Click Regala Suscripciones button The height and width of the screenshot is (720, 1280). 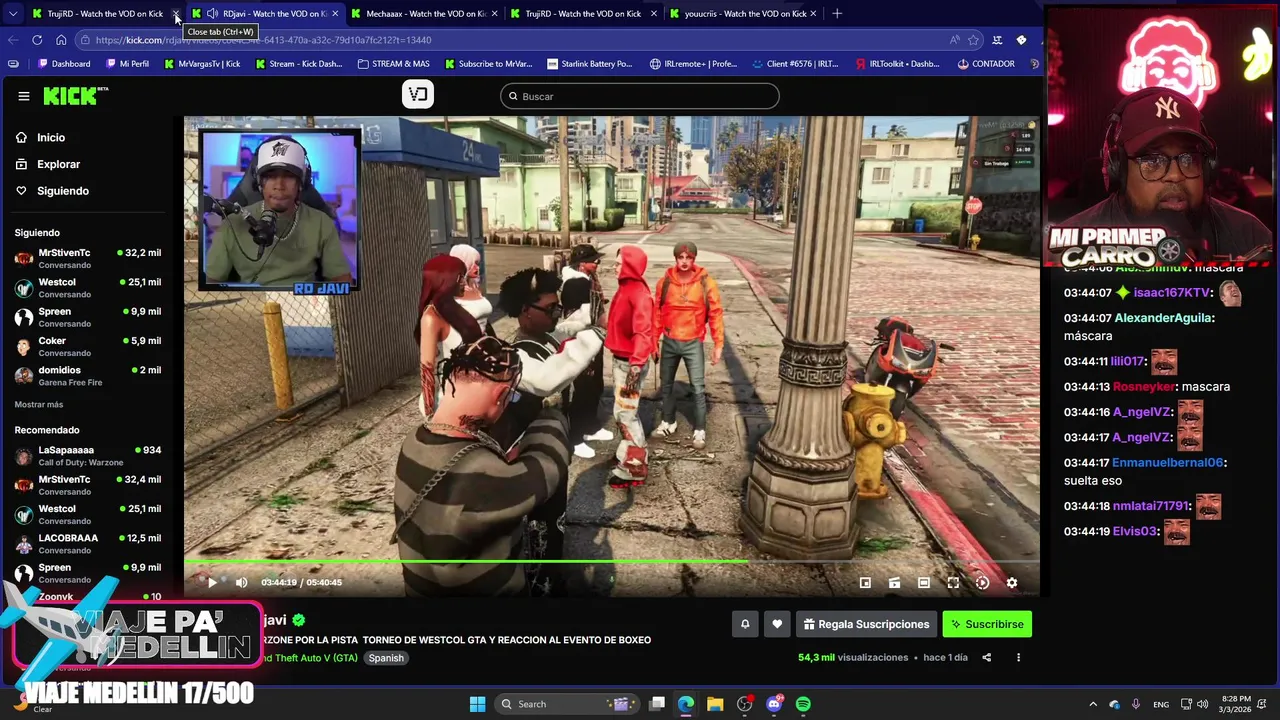[x=866, y=624]
